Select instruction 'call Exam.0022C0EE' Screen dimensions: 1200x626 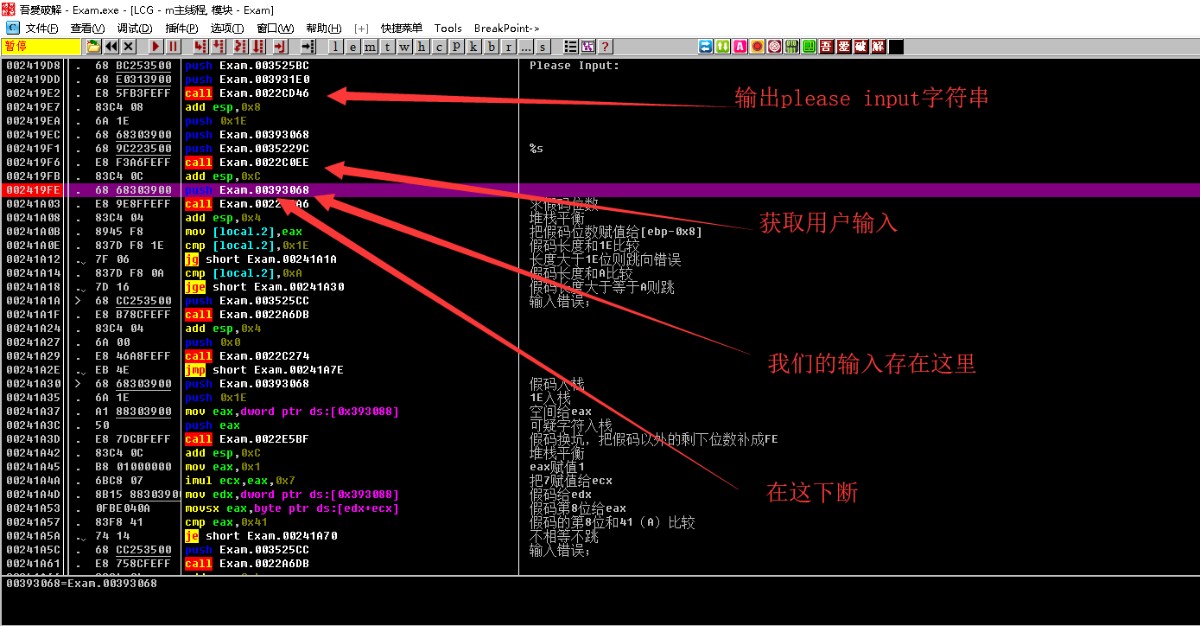tap(247, 162)
